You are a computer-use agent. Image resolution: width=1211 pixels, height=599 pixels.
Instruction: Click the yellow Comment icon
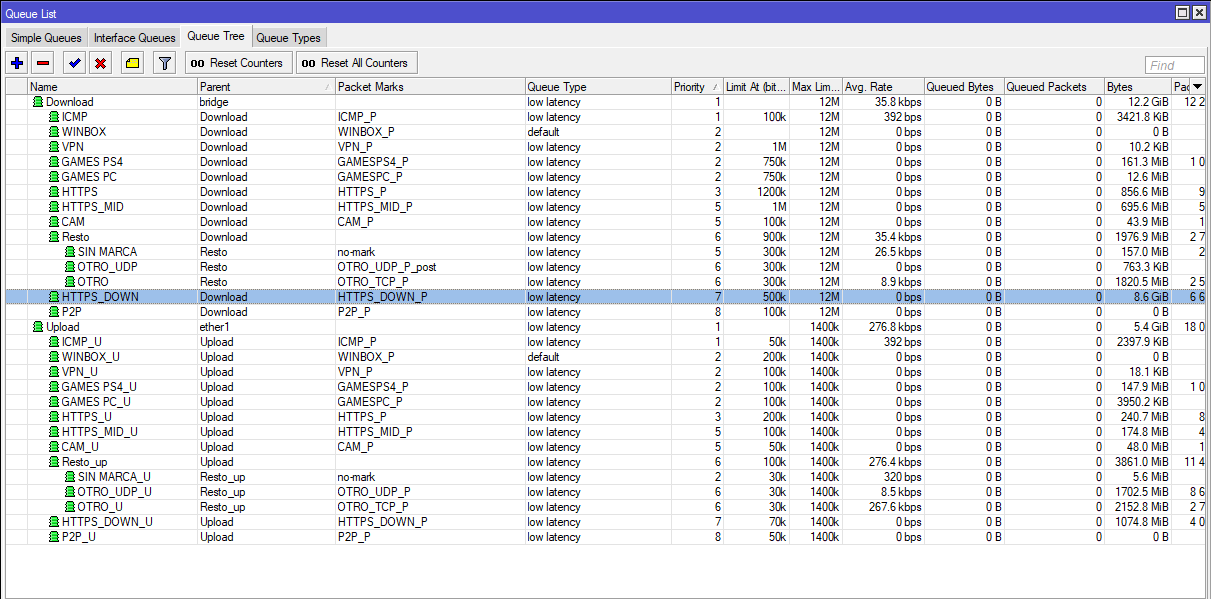pyautogui.click(x=132, y=63)
